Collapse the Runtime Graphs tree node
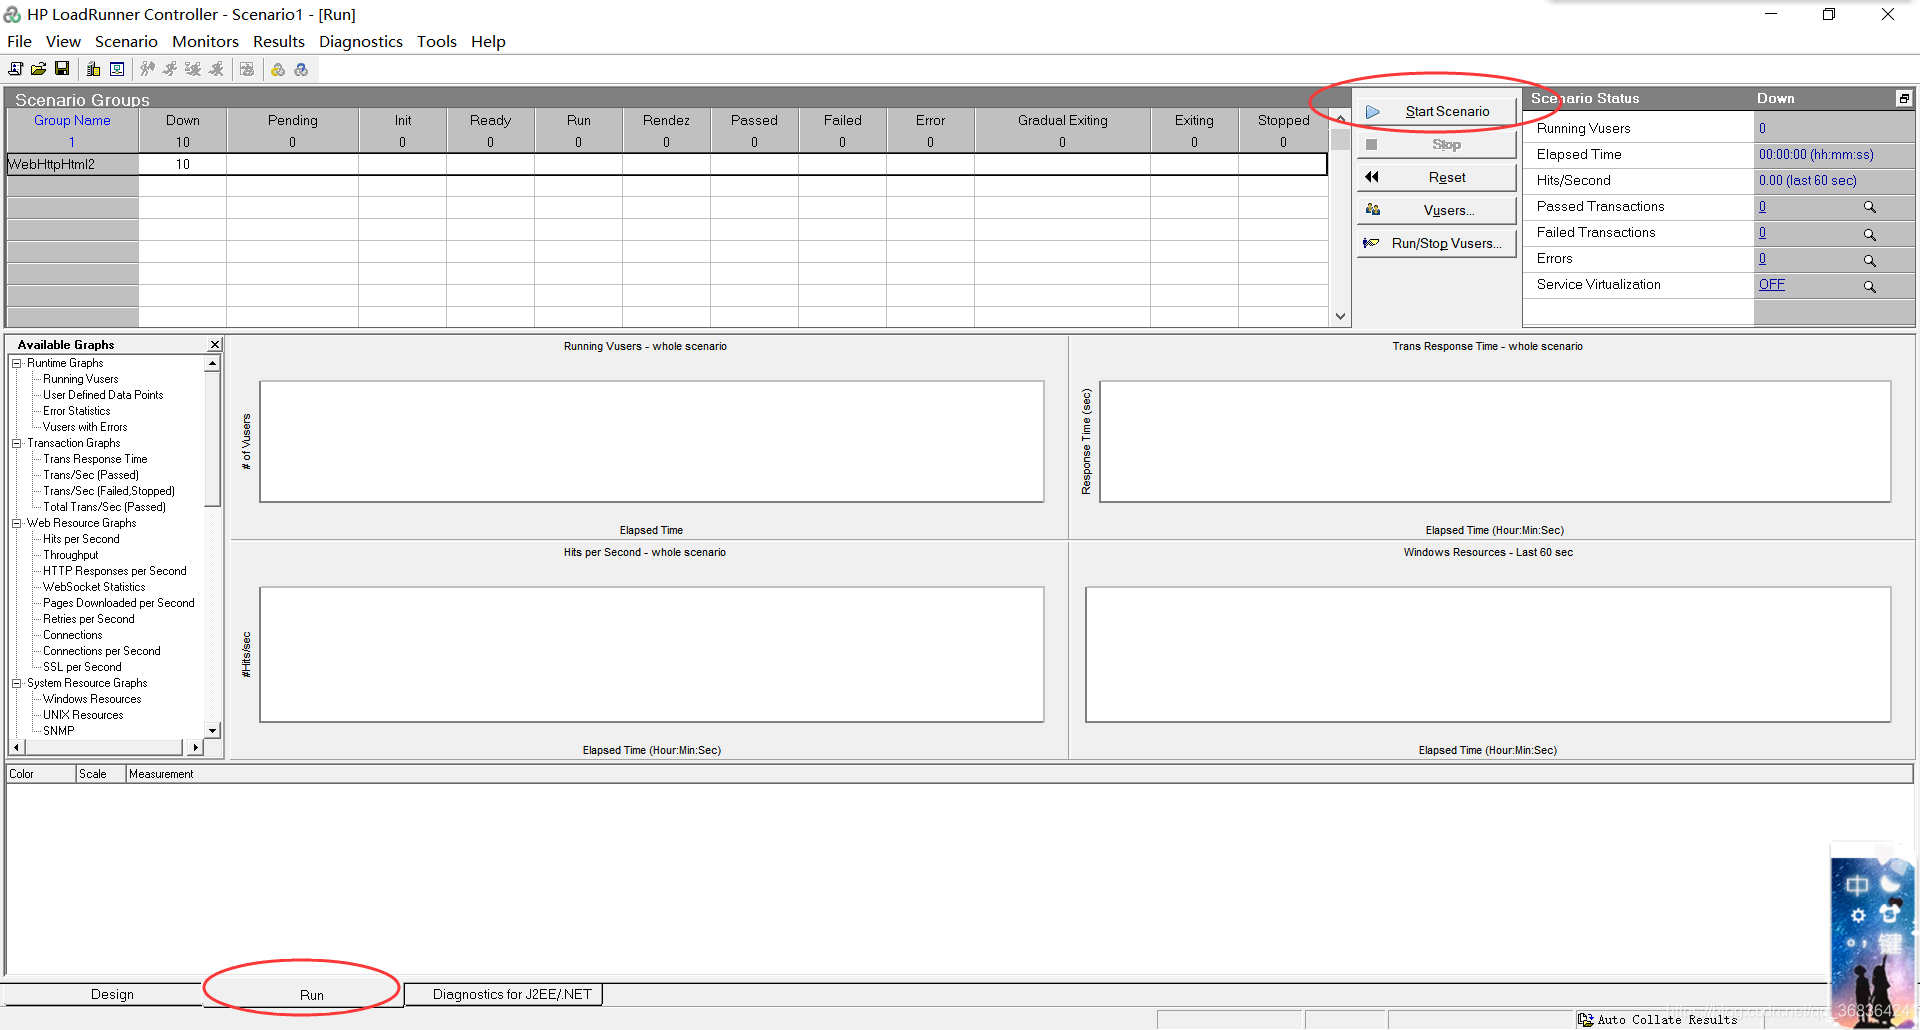Viewport: 1920px width, 1030px height. pyautogui.click(x=17, y=363)
